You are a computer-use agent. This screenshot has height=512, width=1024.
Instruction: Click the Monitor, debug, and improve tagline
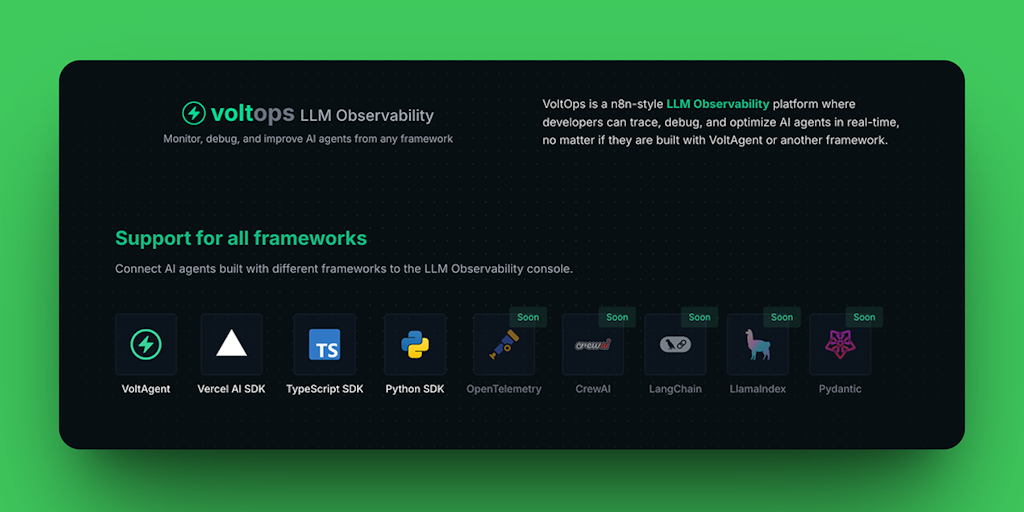point(308,139)
